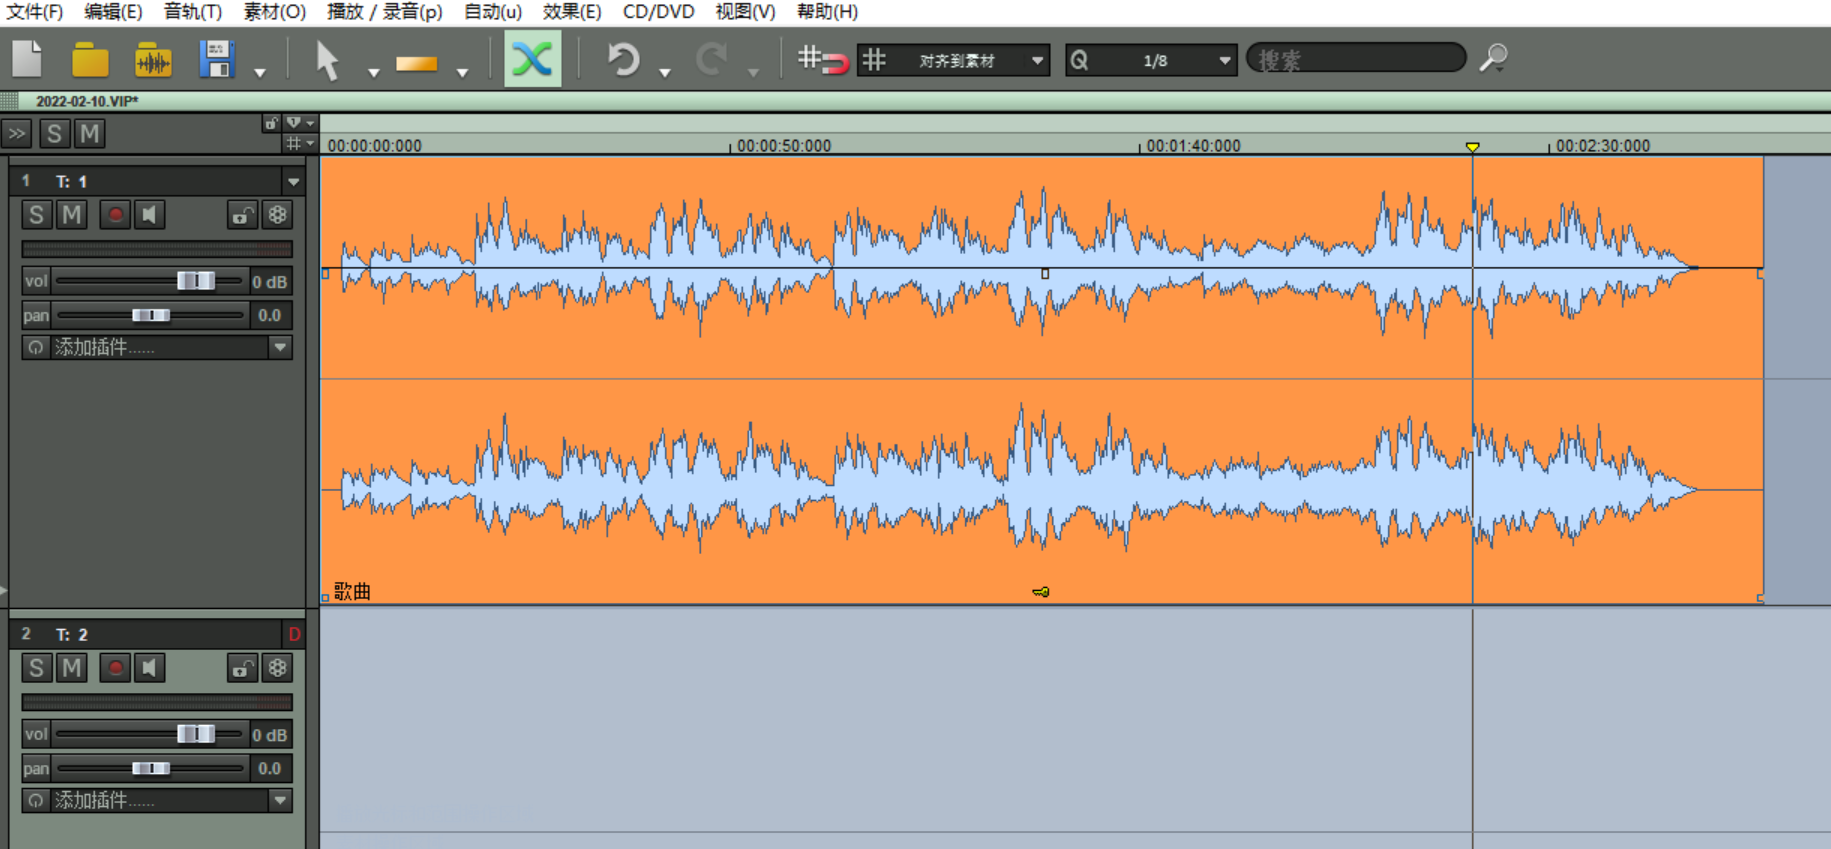Click the yellow key icon on the 歌曲 clip
The width and height of the screenshot is (1831, 849).
tap(1041, 592)
